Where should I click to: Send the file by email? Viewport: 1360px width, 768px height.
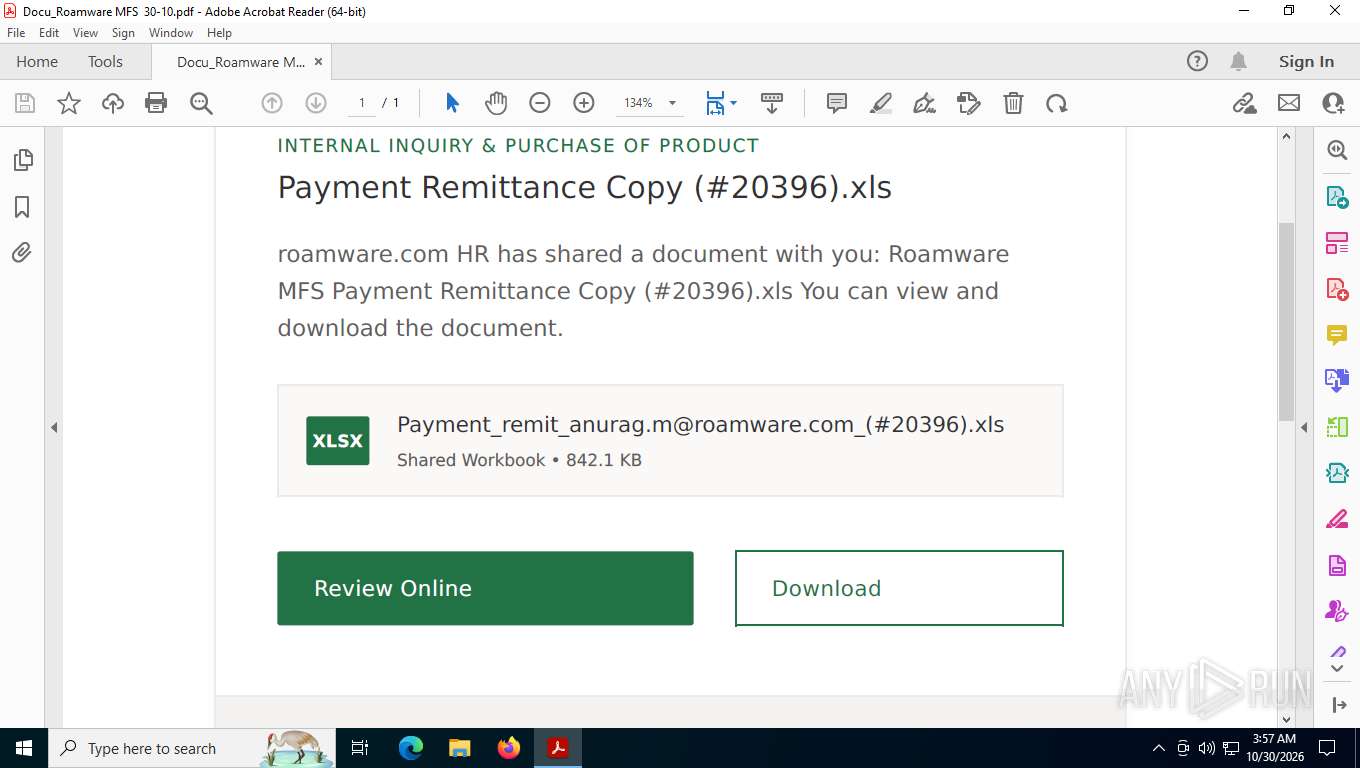(x=1289, y=103)
